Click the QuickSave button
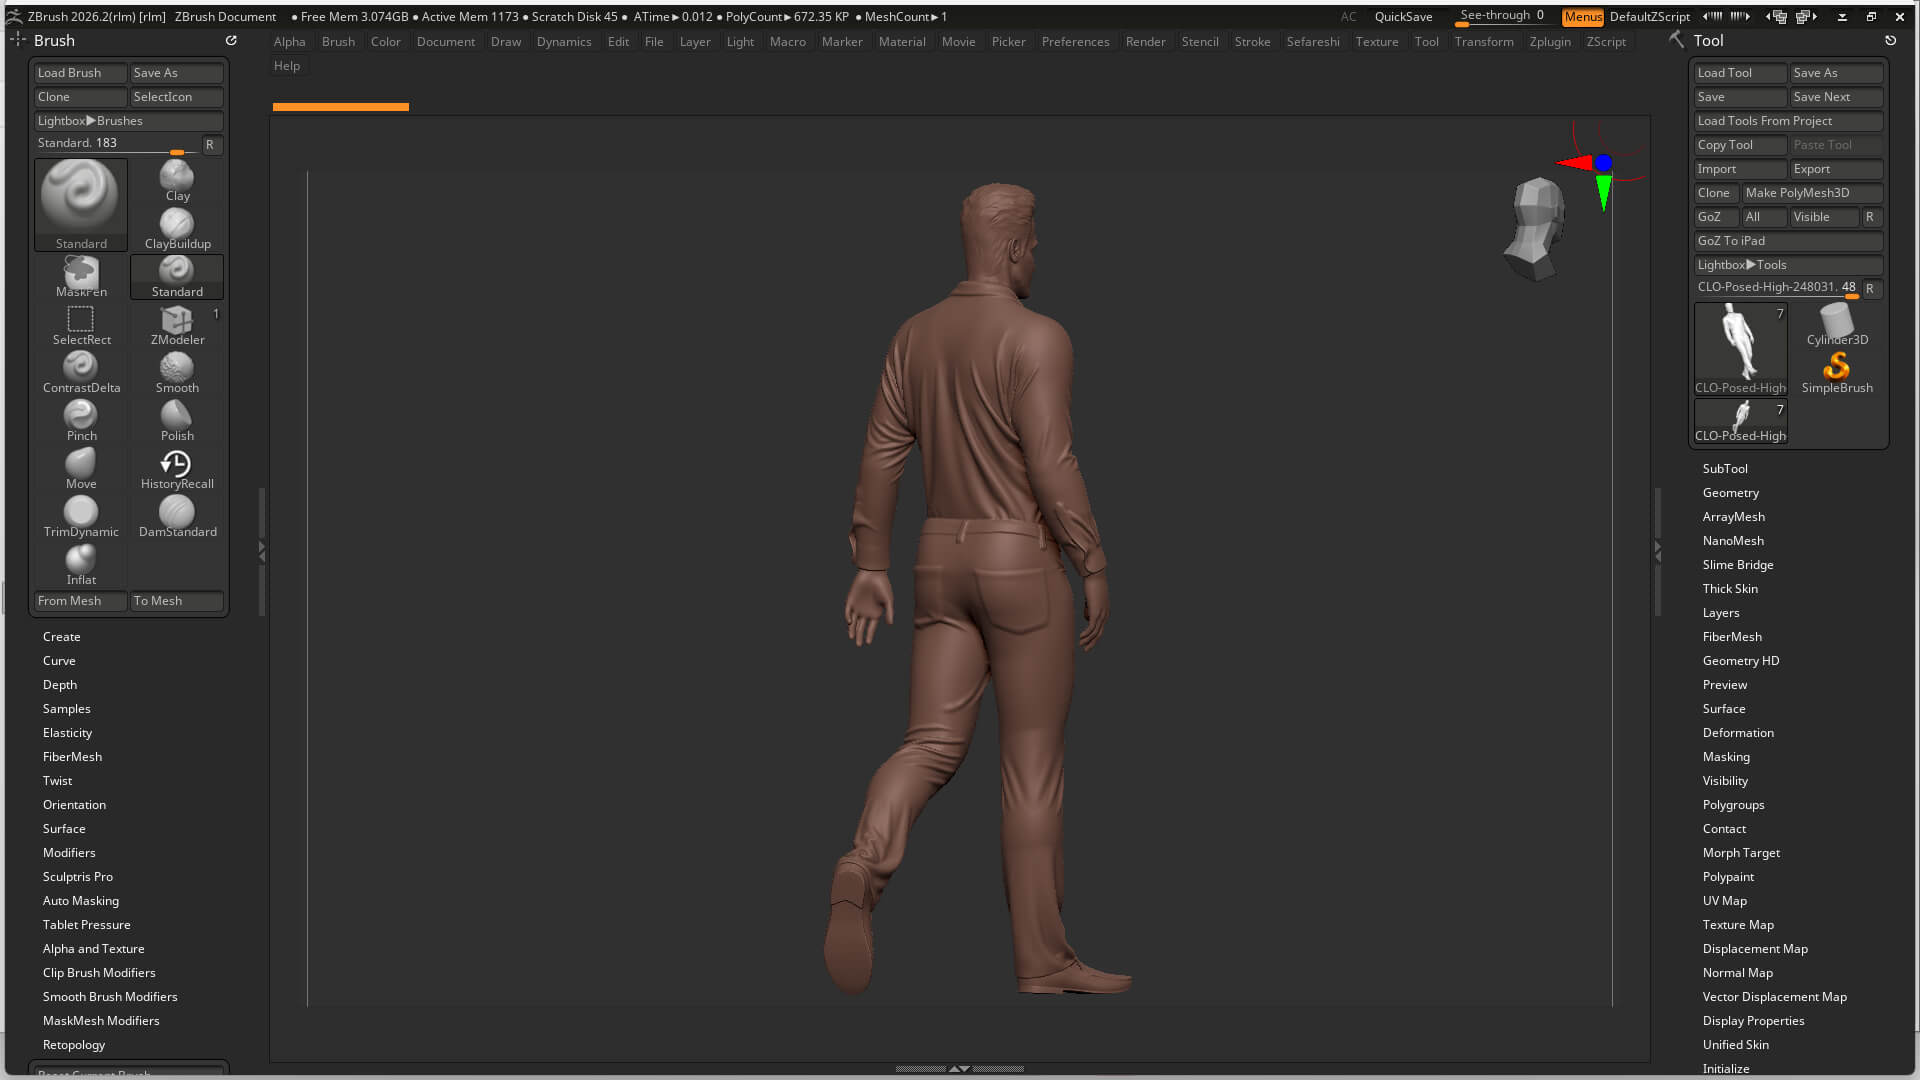 click(x=1403, y=17)
